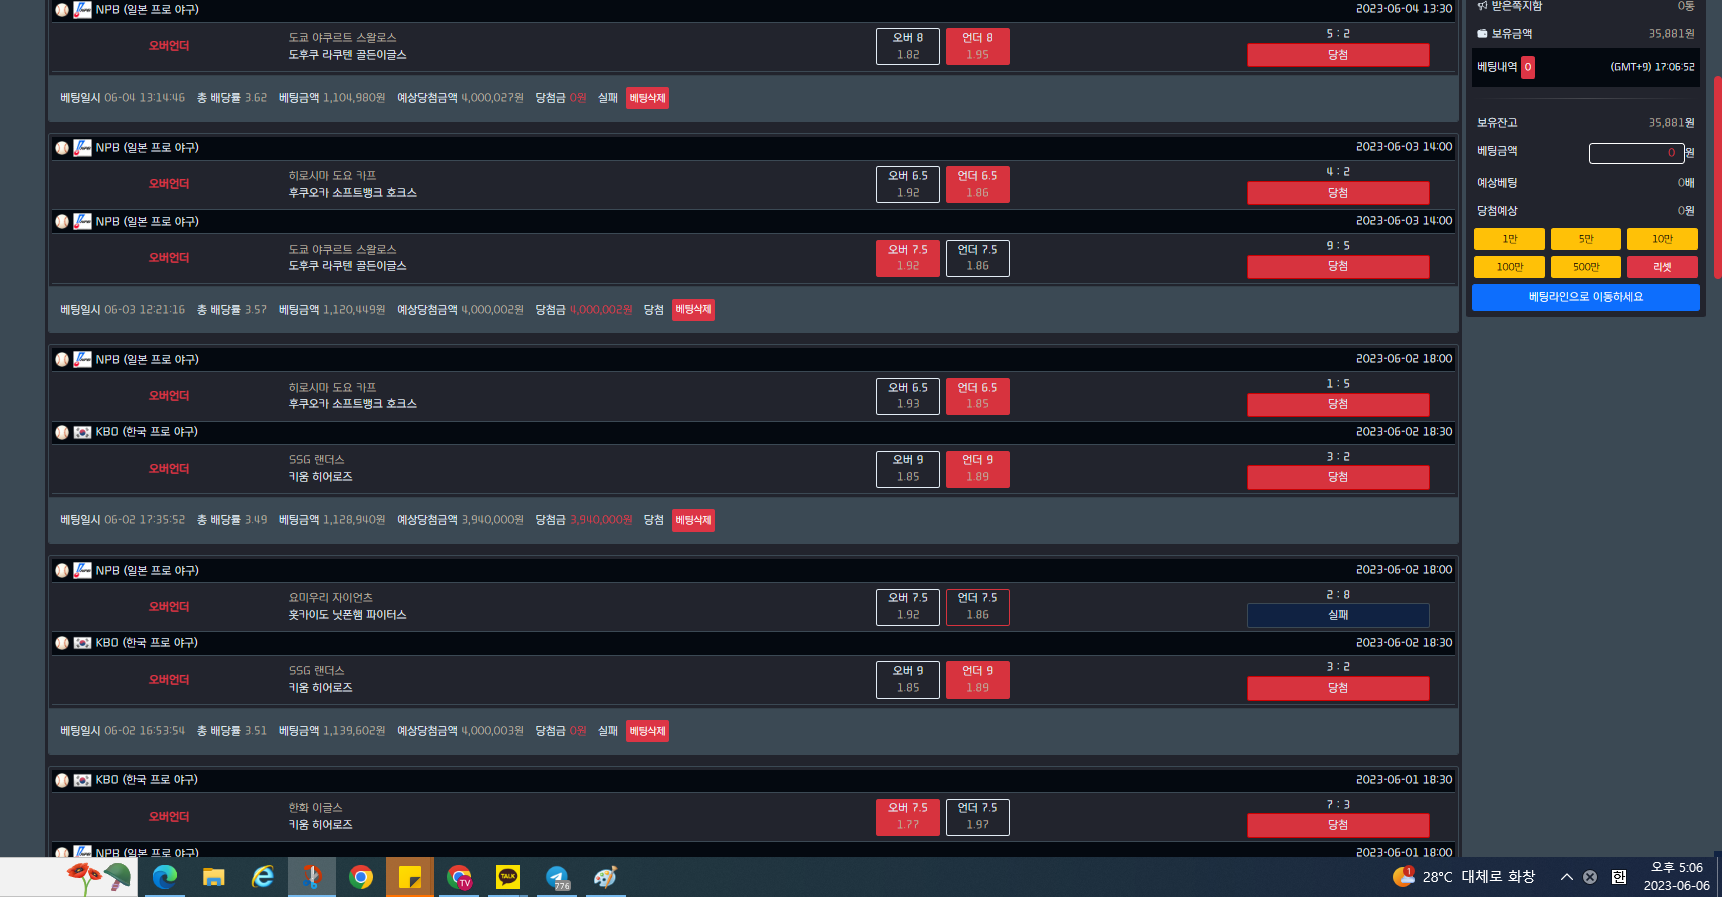Click the Korean IME 한 indicator
This screenshot has height=897, width=1722.
click(1619, 877)
